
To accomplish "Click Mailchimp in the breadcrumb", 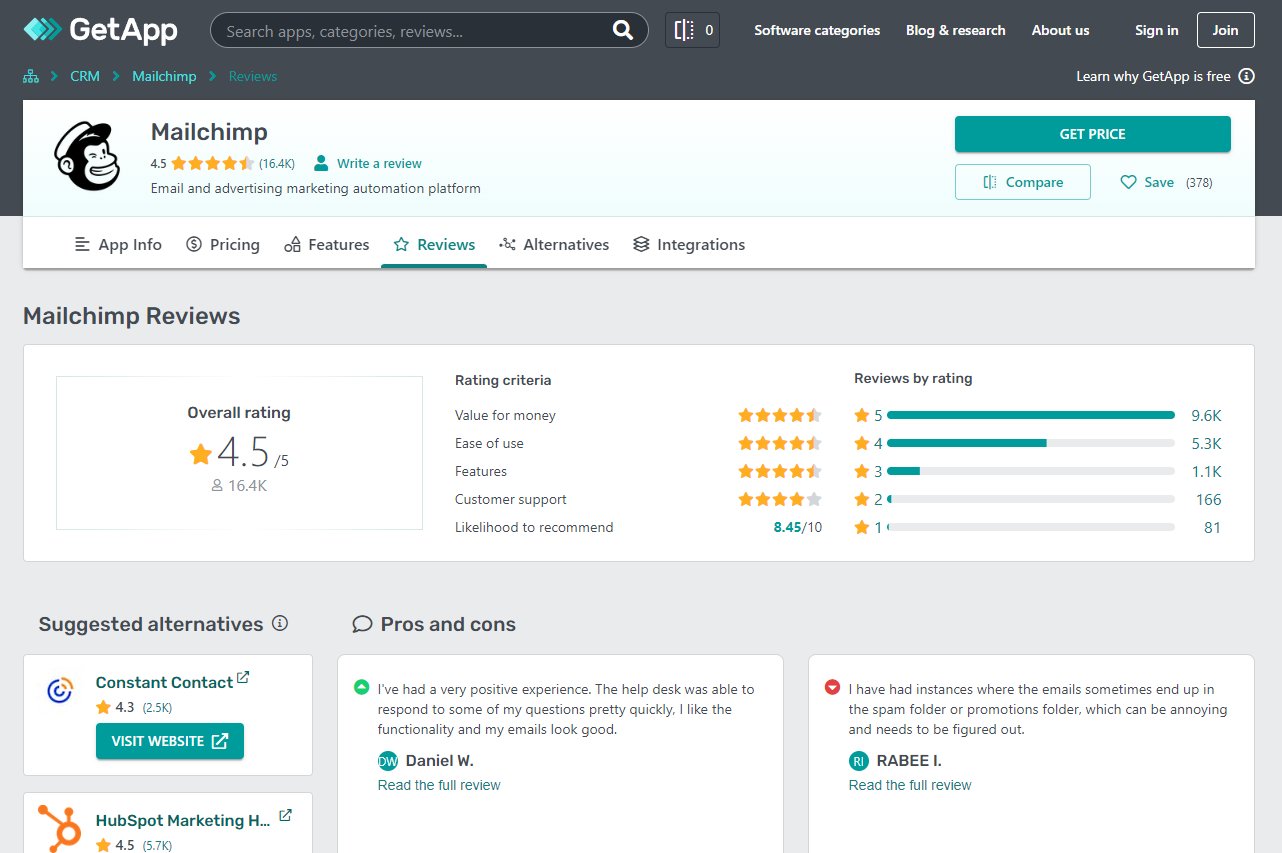I will (164, 76).
